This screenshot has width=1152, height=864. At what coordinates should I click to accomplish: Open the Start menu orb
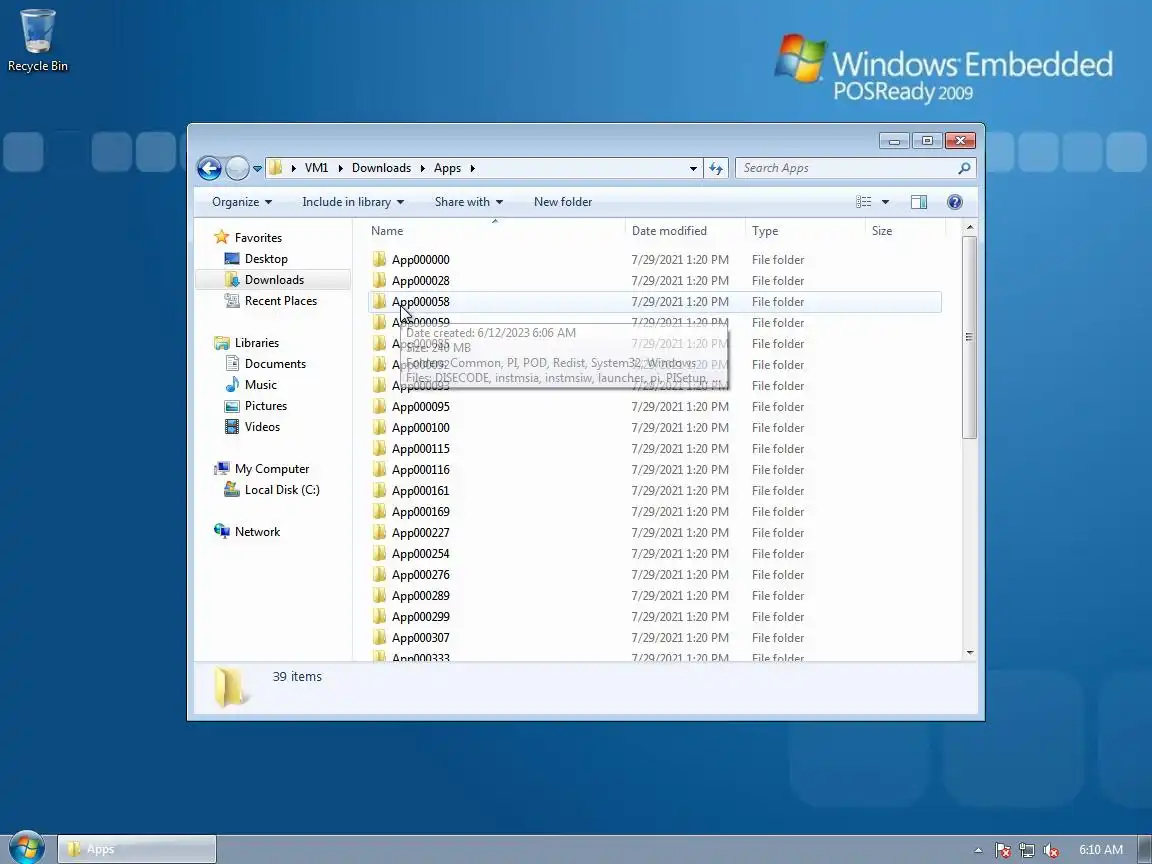click(x=27, y=848)
